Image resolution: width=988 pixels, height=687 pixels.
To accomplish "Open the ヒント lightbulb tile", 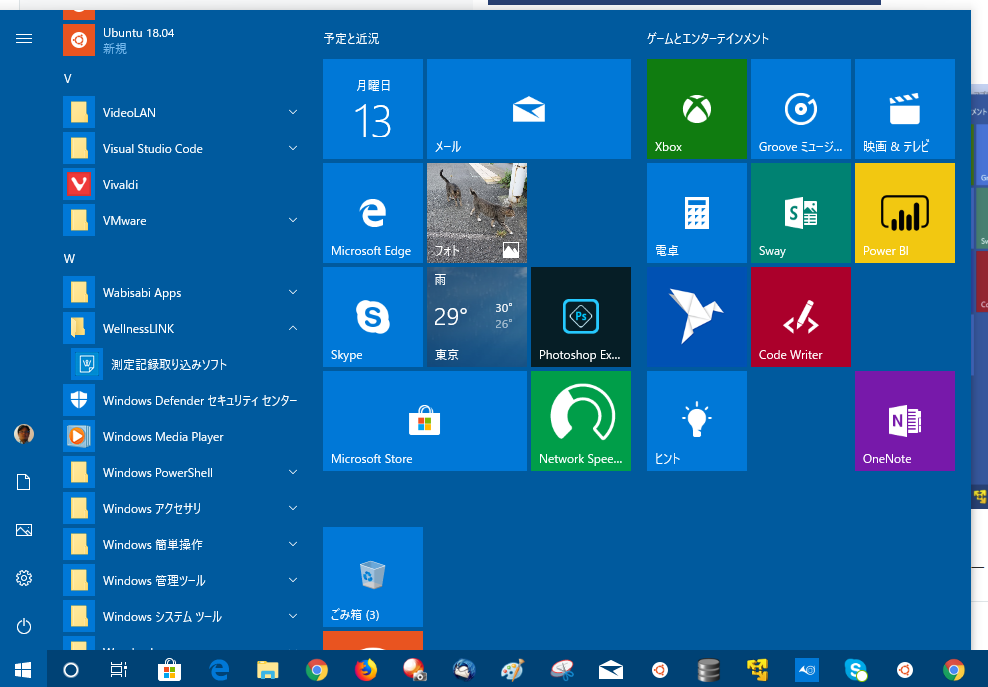I will click(x=697, y=421).
